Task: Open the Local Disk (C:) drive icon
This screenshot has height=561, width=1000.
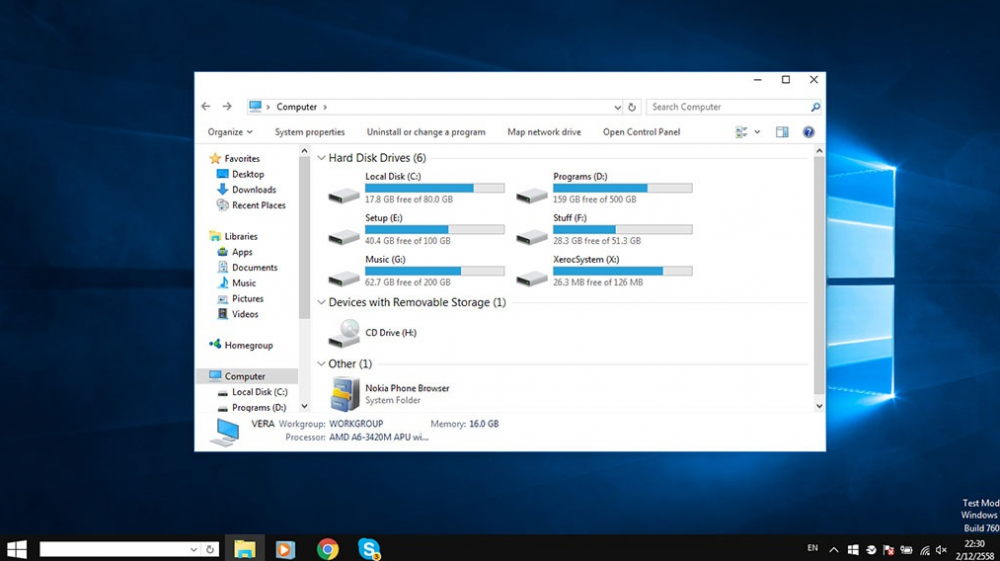Action: coord(344,194)
